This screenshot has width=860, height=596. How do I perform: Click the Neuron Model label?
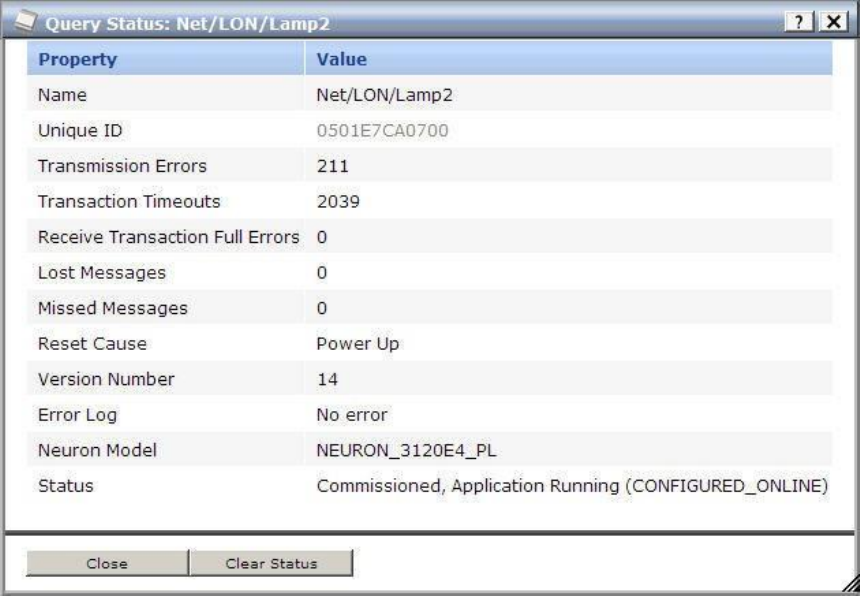[x=97, y=450]
